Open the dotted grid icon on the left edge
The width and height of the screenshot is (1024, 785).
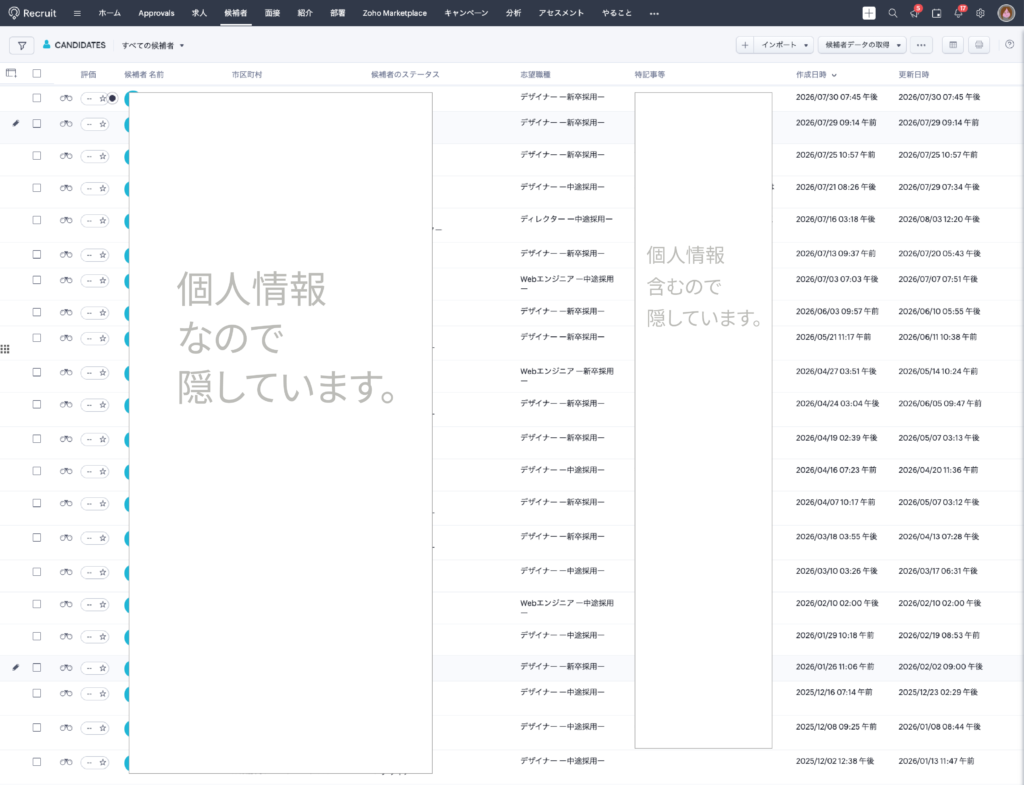pyautogui.click(x=5, y=349)
